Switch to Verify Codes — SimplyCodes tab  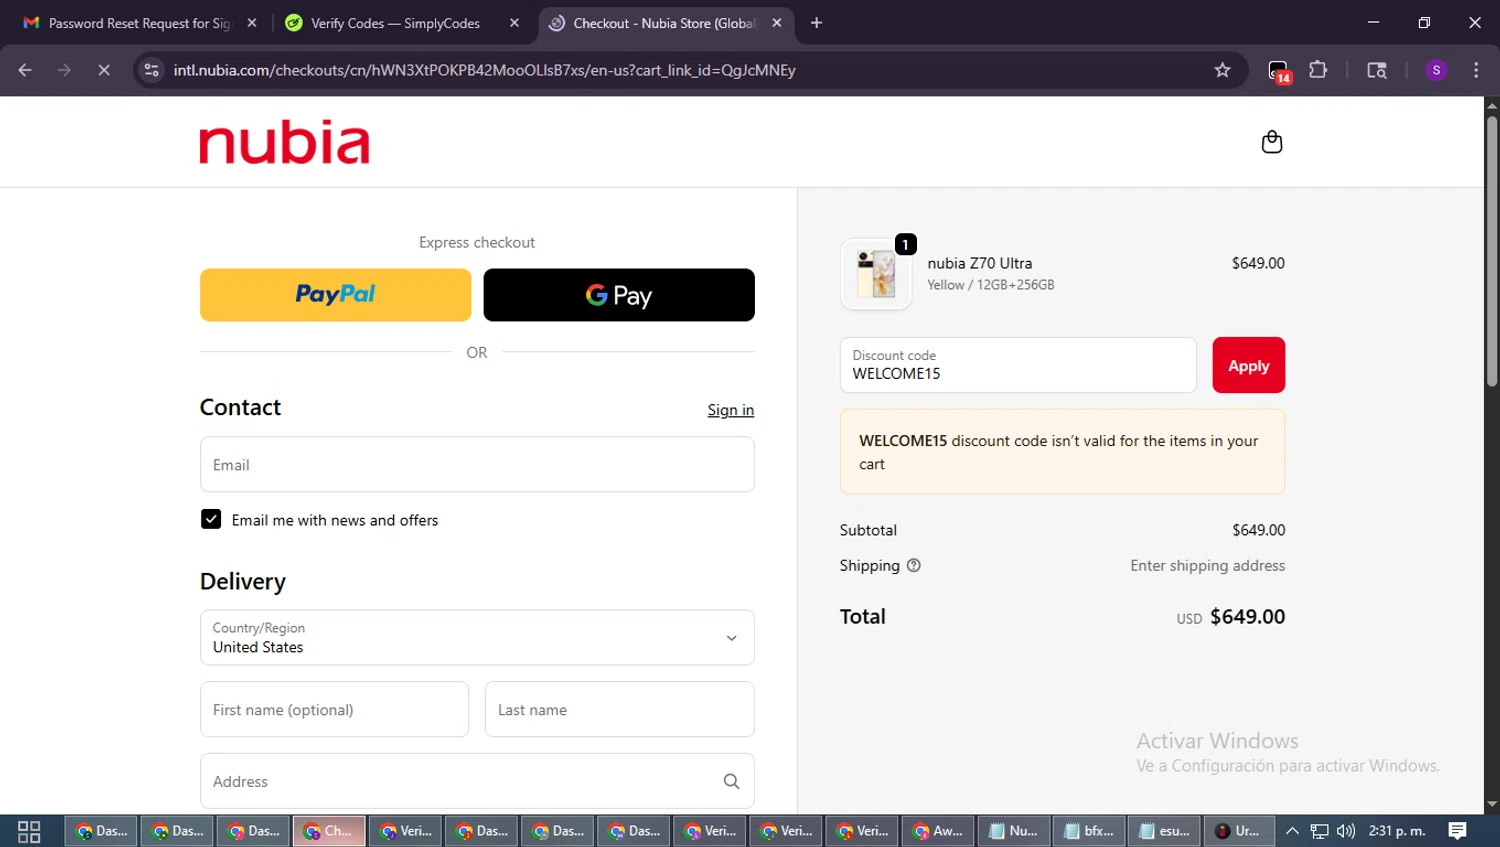point(395,23)
